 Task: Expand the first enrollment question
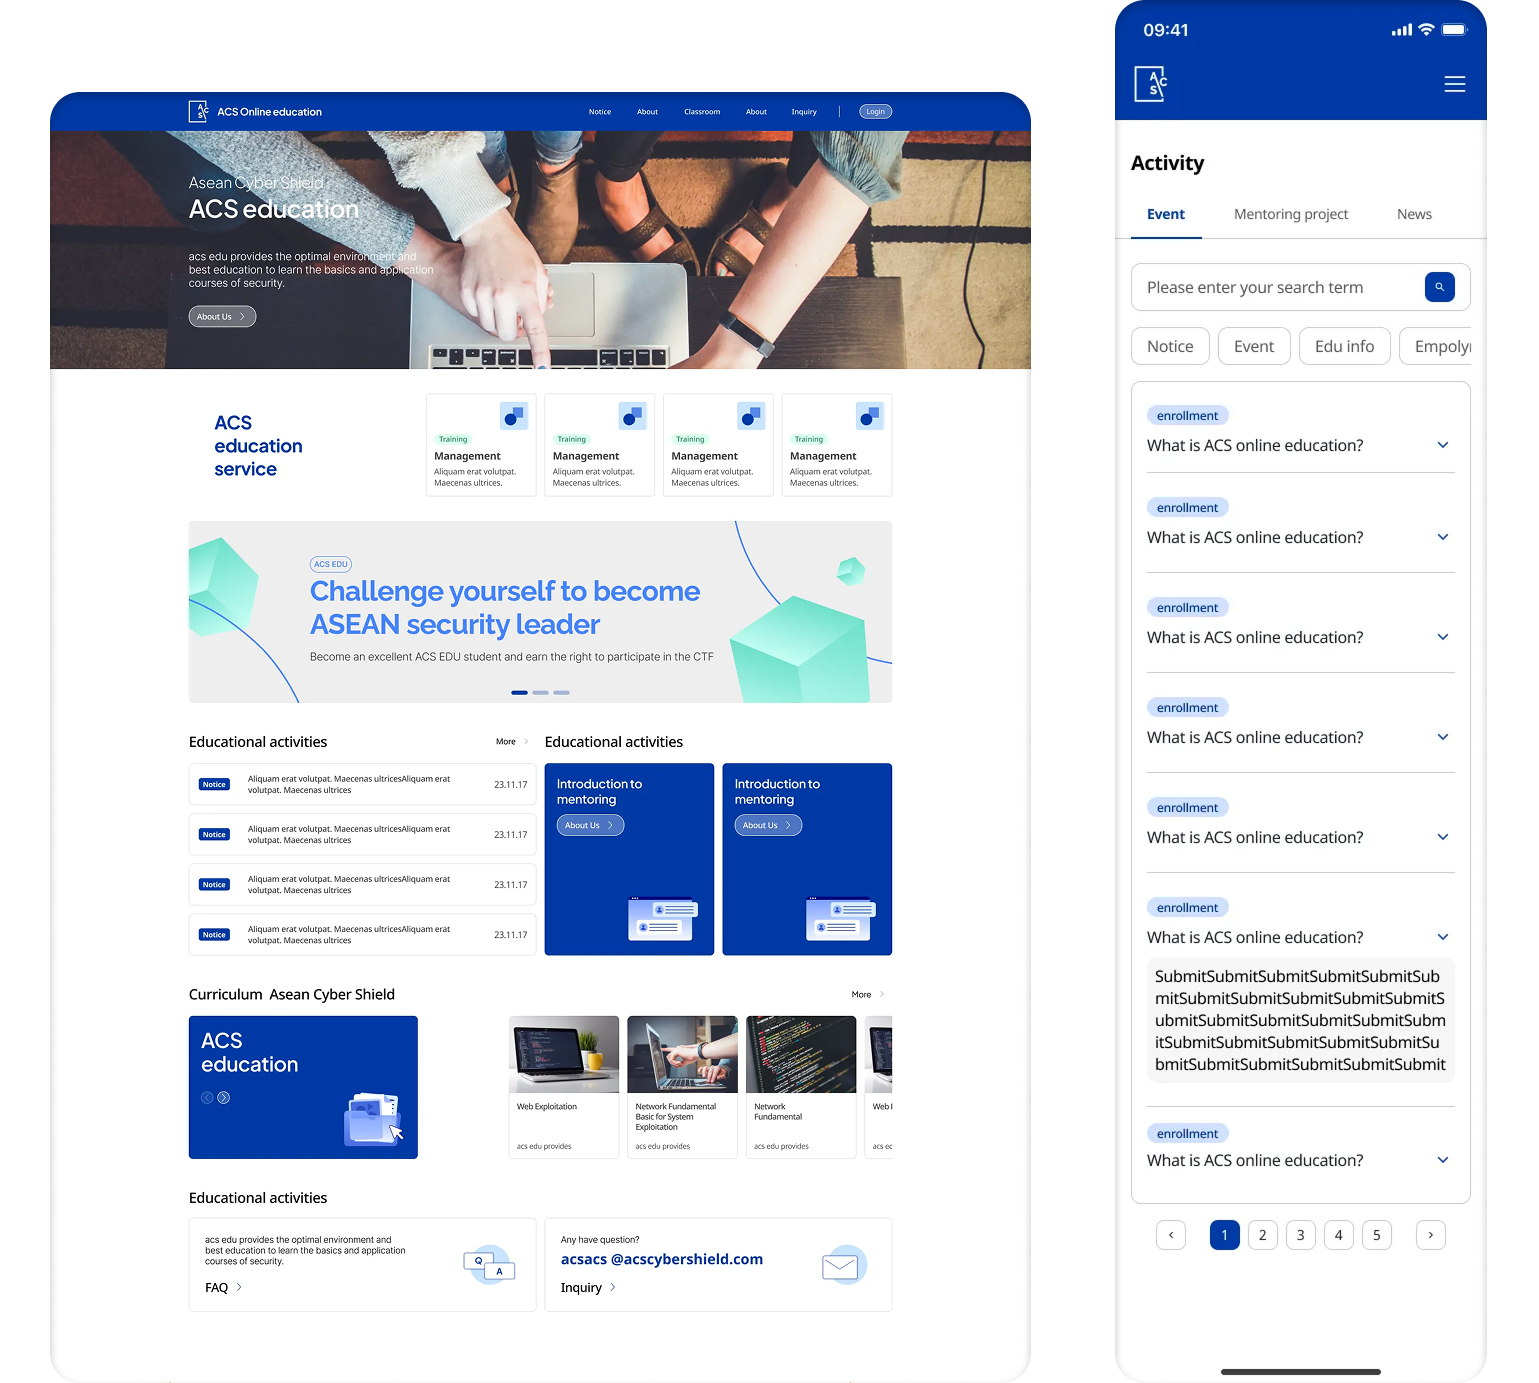coord(1442,445)
